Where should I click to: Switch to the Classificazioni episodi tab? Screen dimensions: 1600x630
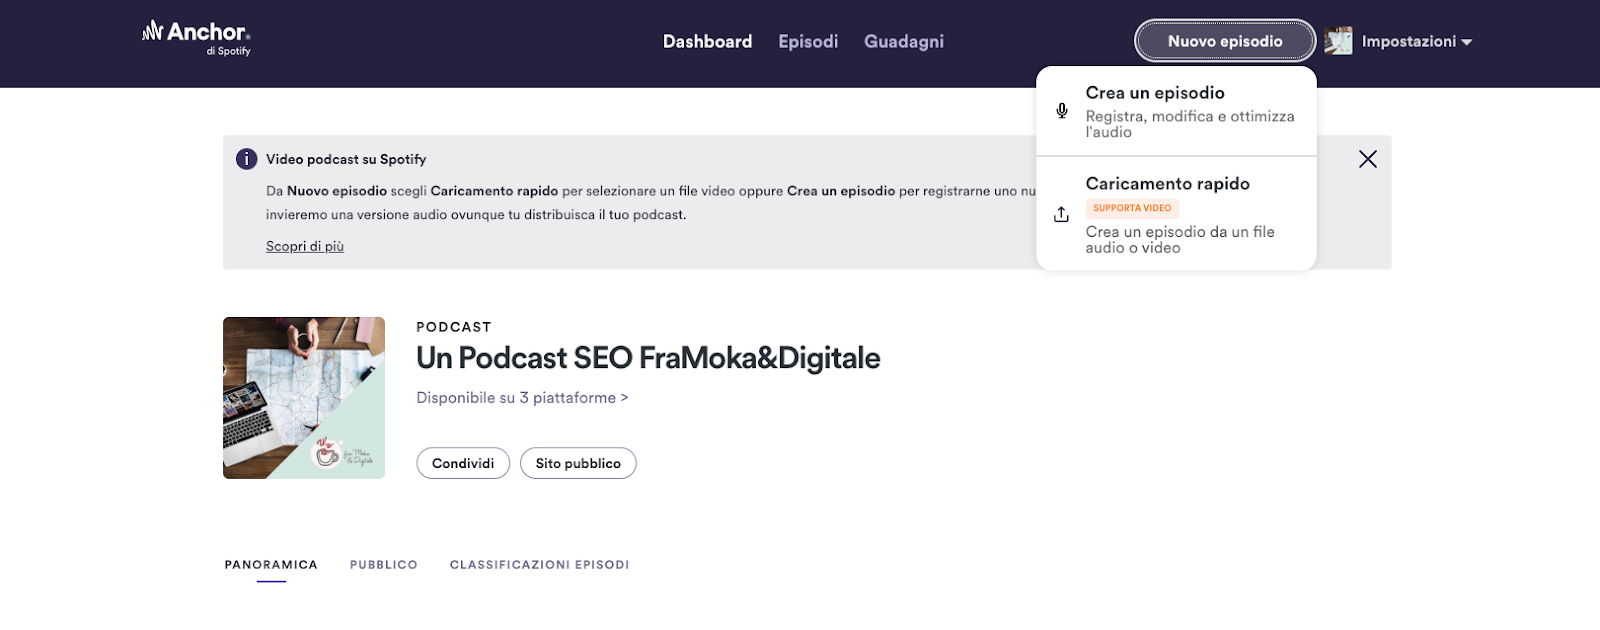540,565
